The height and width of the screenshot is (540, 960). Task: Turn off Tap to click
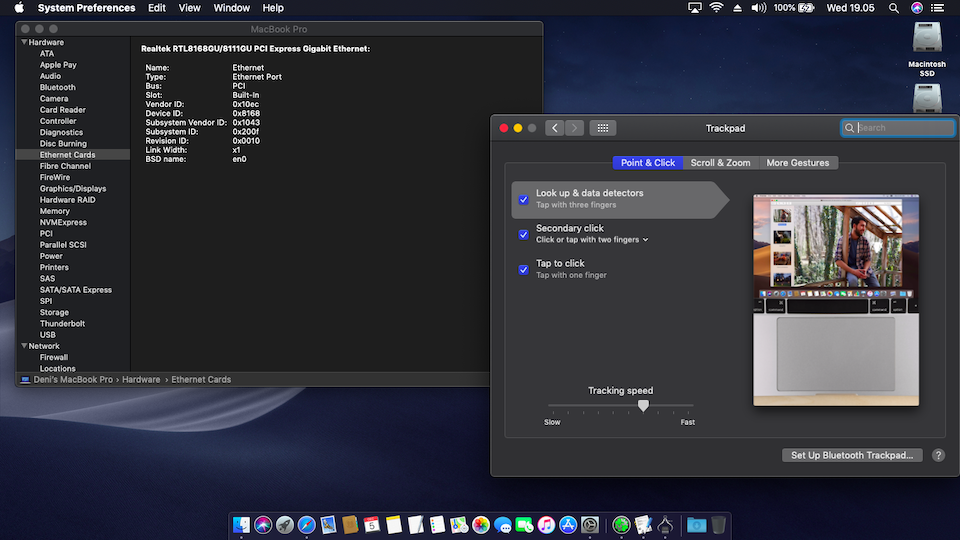(523, 269)
